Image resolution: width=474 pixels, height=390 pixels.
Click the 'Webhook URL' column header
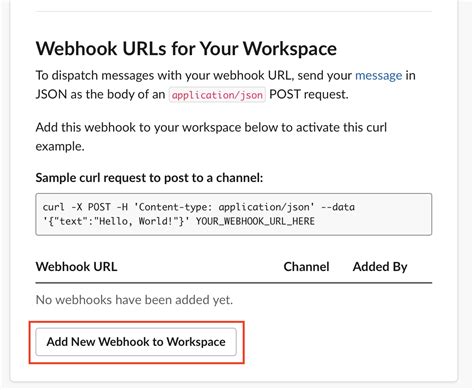(x=76, y=267)
